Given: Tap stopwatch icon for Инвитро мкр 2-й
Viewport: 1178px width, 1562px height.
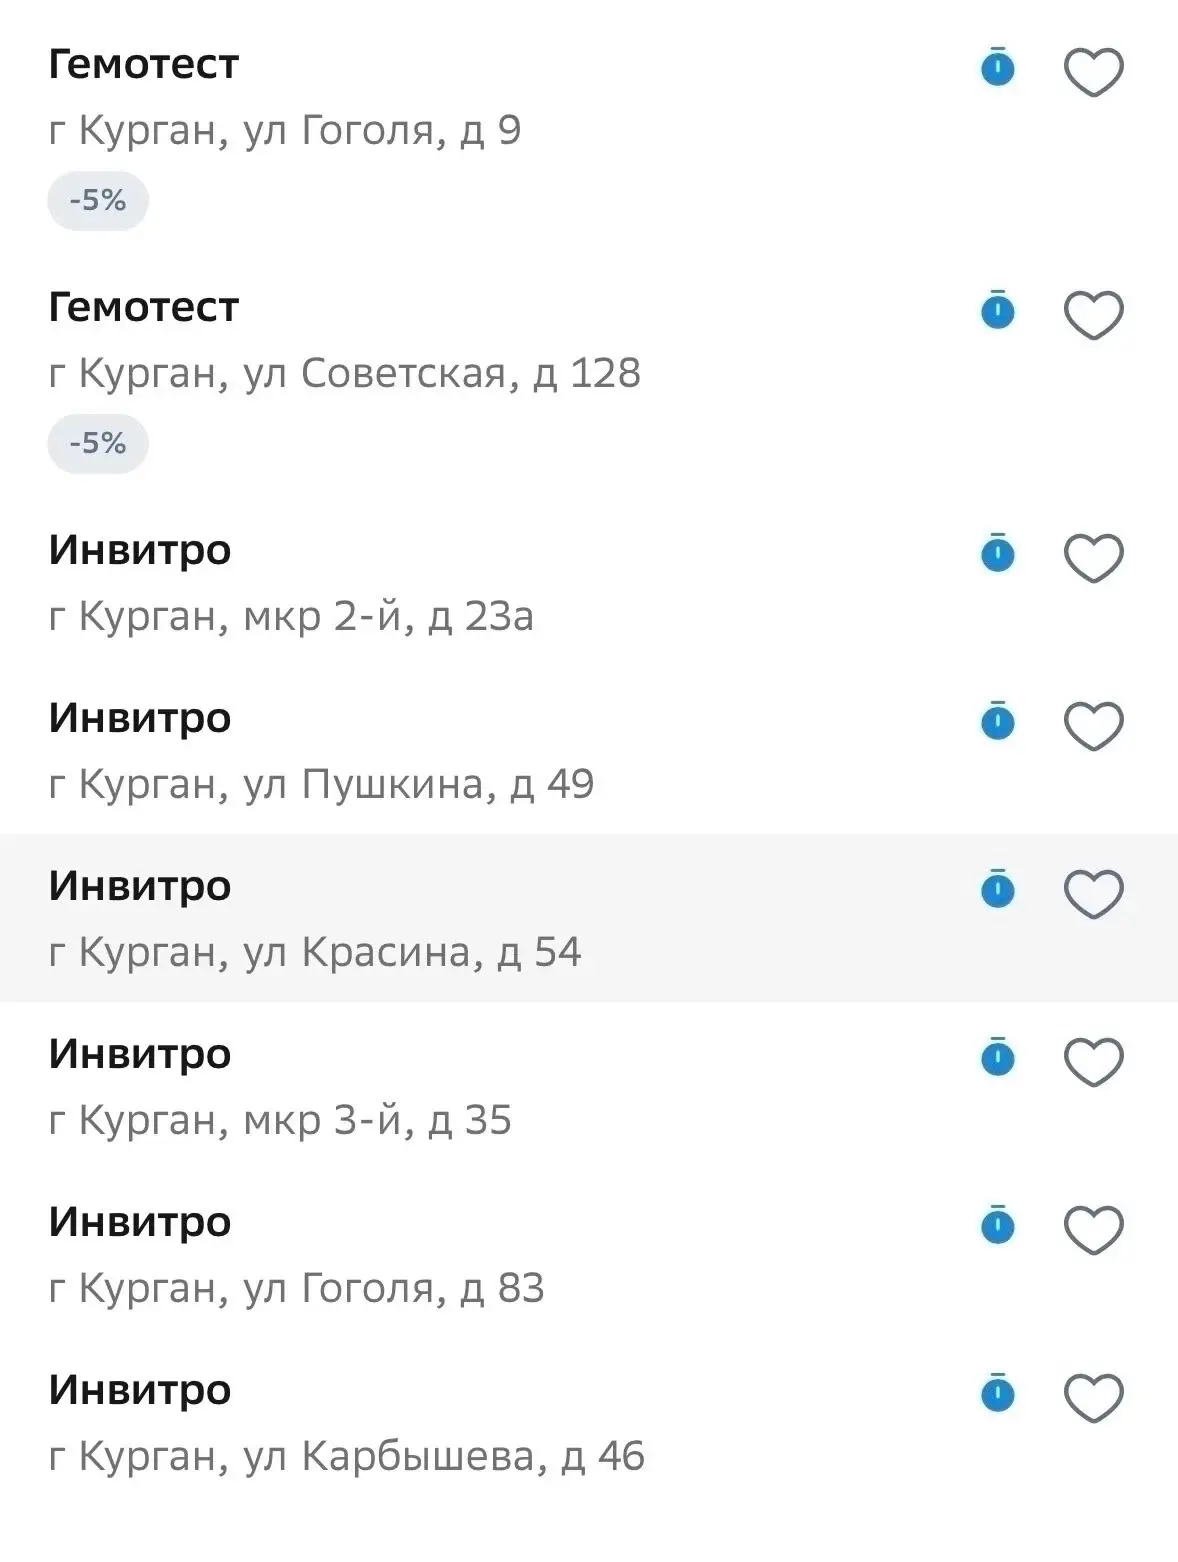Looking at the screenshot, I should pyautogui.click(x=998, y=553).
